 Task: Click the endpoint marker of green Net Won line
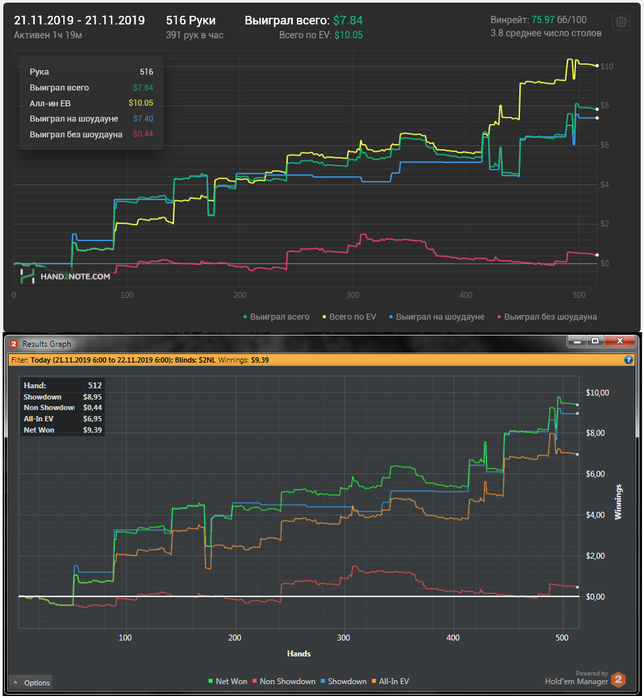(x=577, y=405)
